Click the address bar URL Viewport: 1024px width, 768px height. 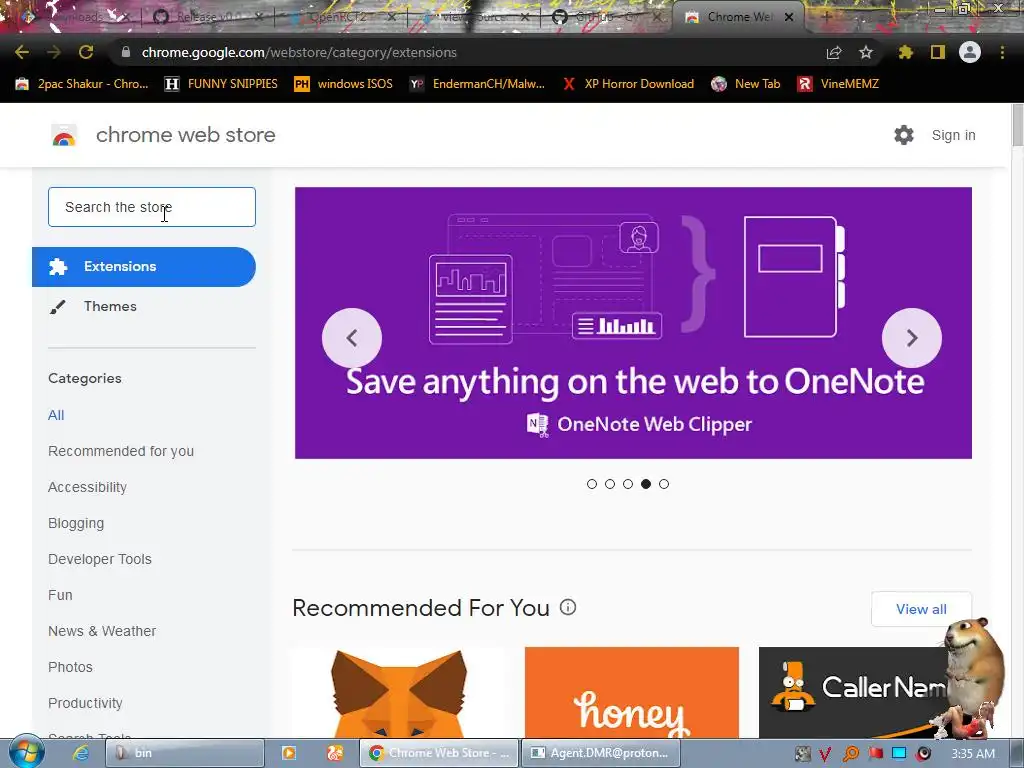click(299, 52)
